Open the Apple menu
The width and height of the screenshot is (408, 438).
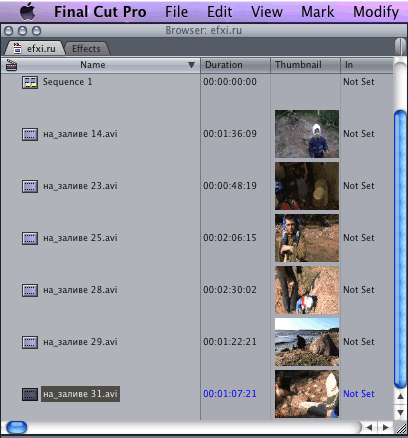tap(28, 12)
